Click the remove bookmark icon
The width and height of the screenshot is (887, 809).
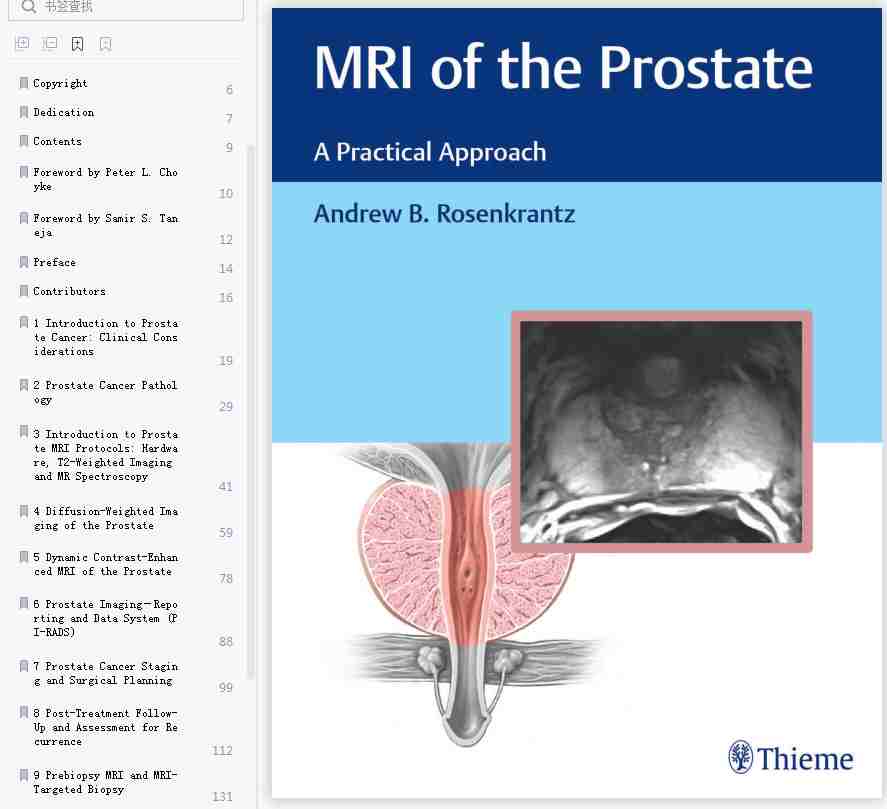pyautogui.click(x=105, y=44)
